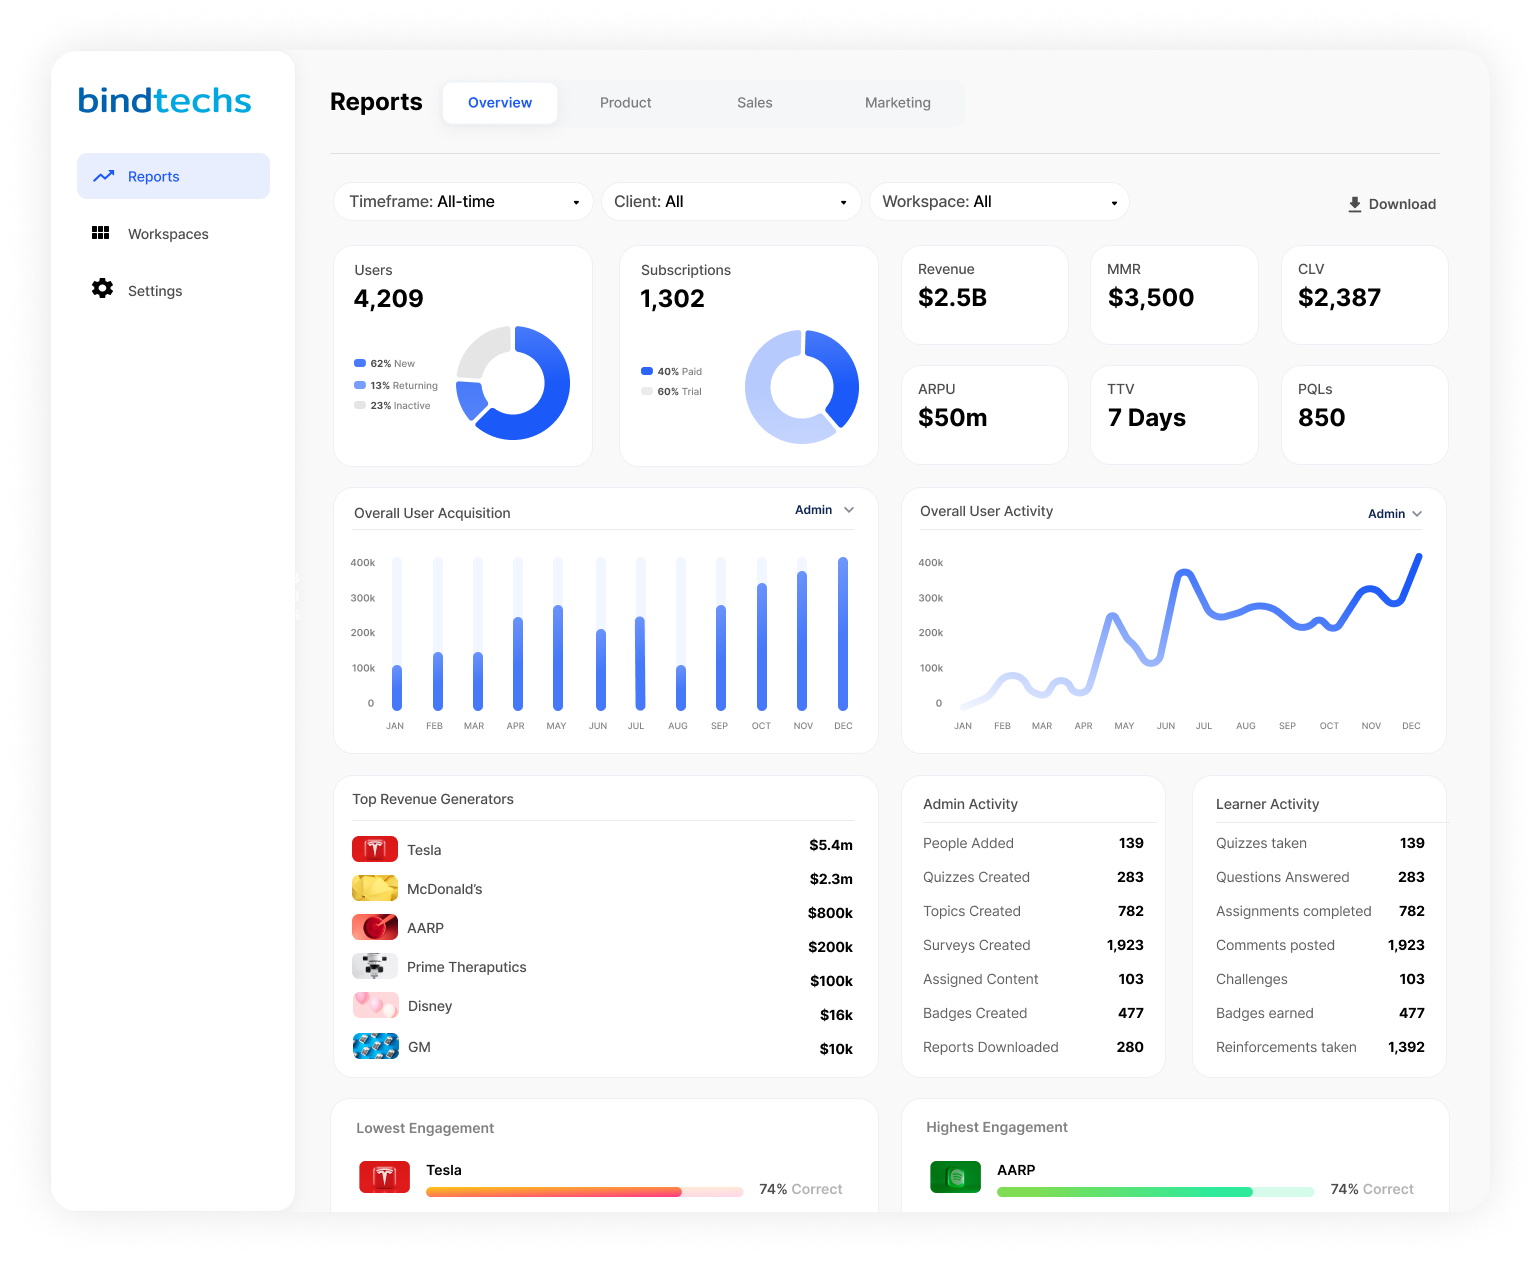The image size is (1540, 1262).
Task: Click the Tesla logo in Top Revenue Generators
Action: [374, 848]
